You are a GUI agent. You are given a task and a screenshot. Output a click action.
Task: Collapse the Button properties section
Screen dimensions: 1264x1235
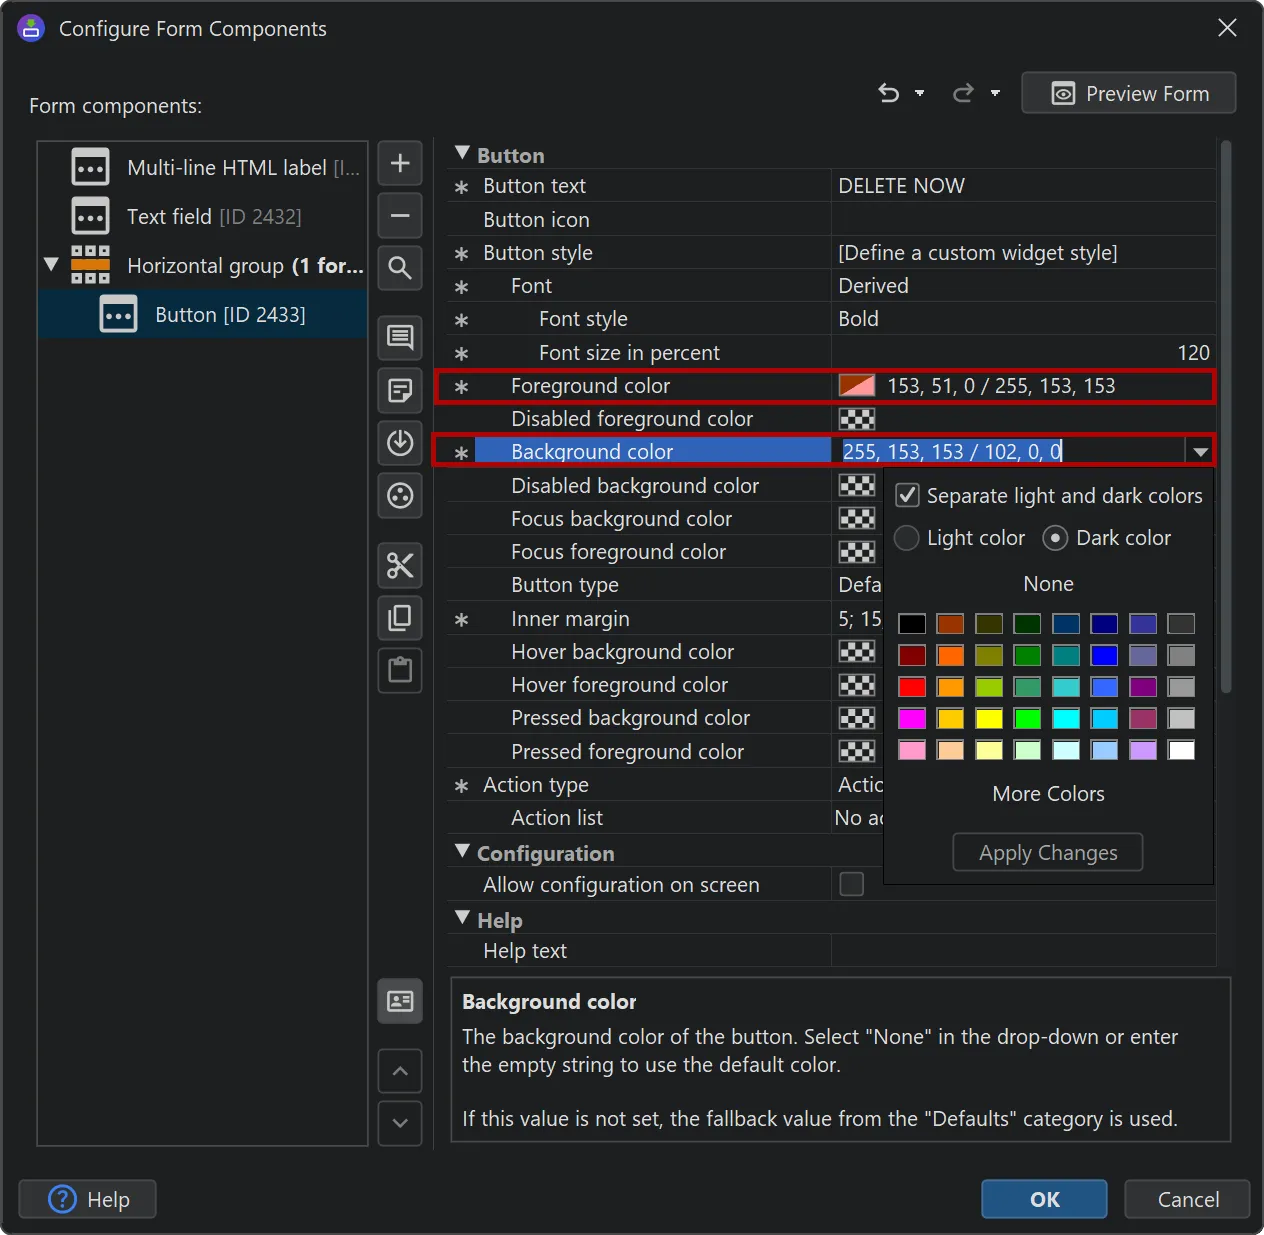pyautogui.click(x=462, y=153)
